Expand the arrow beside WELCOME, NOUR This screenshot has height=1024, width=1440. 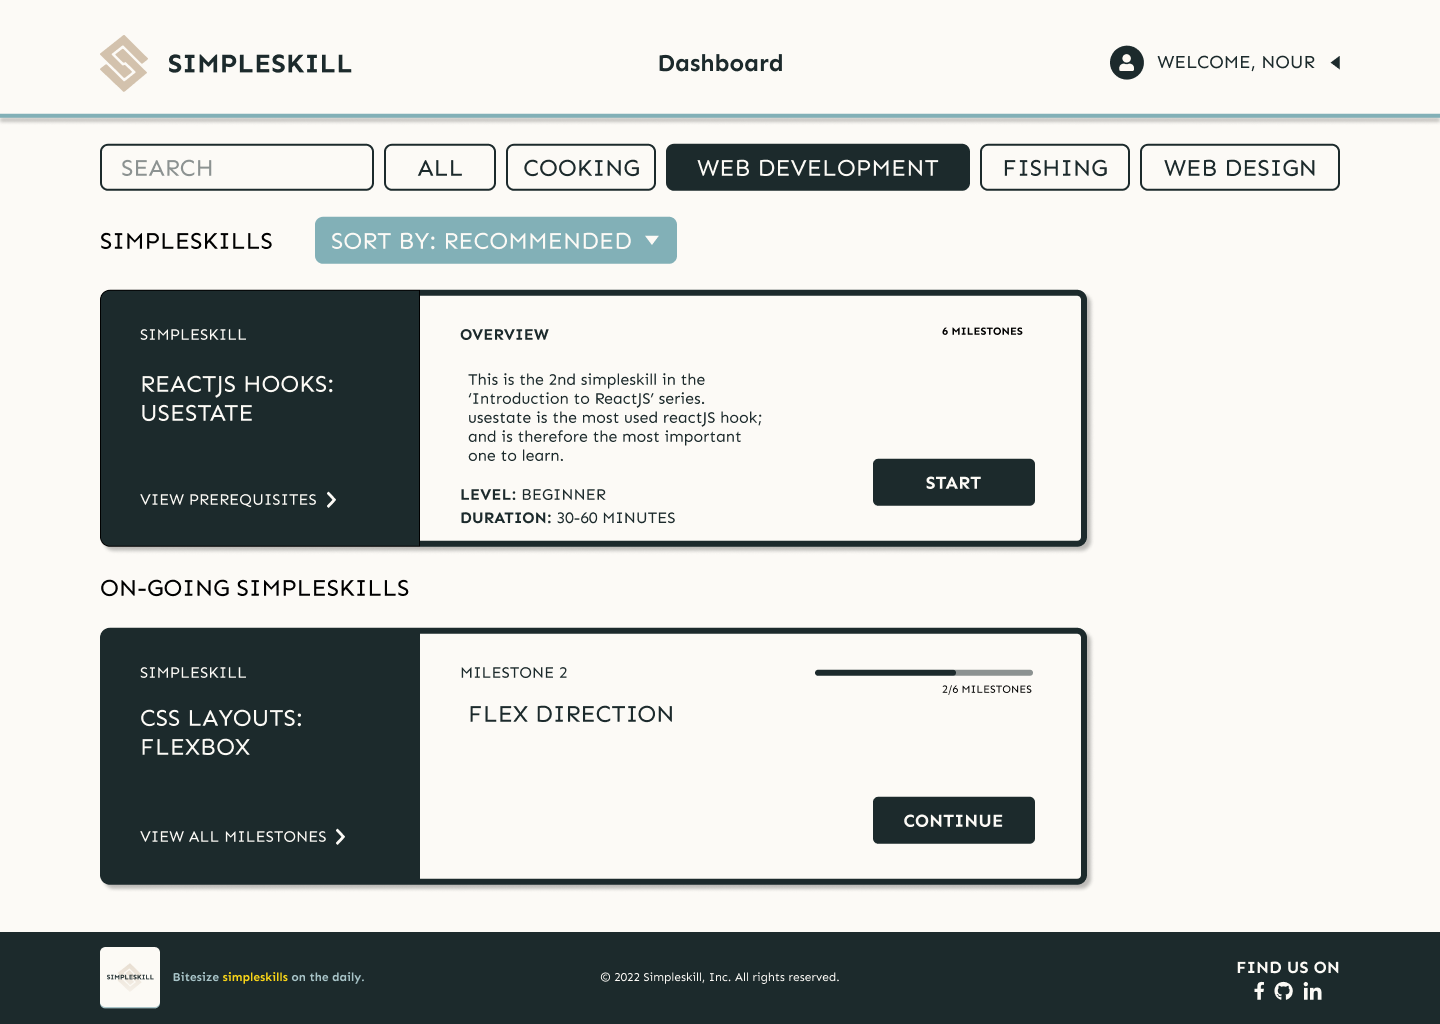(x=1336, y=62)
